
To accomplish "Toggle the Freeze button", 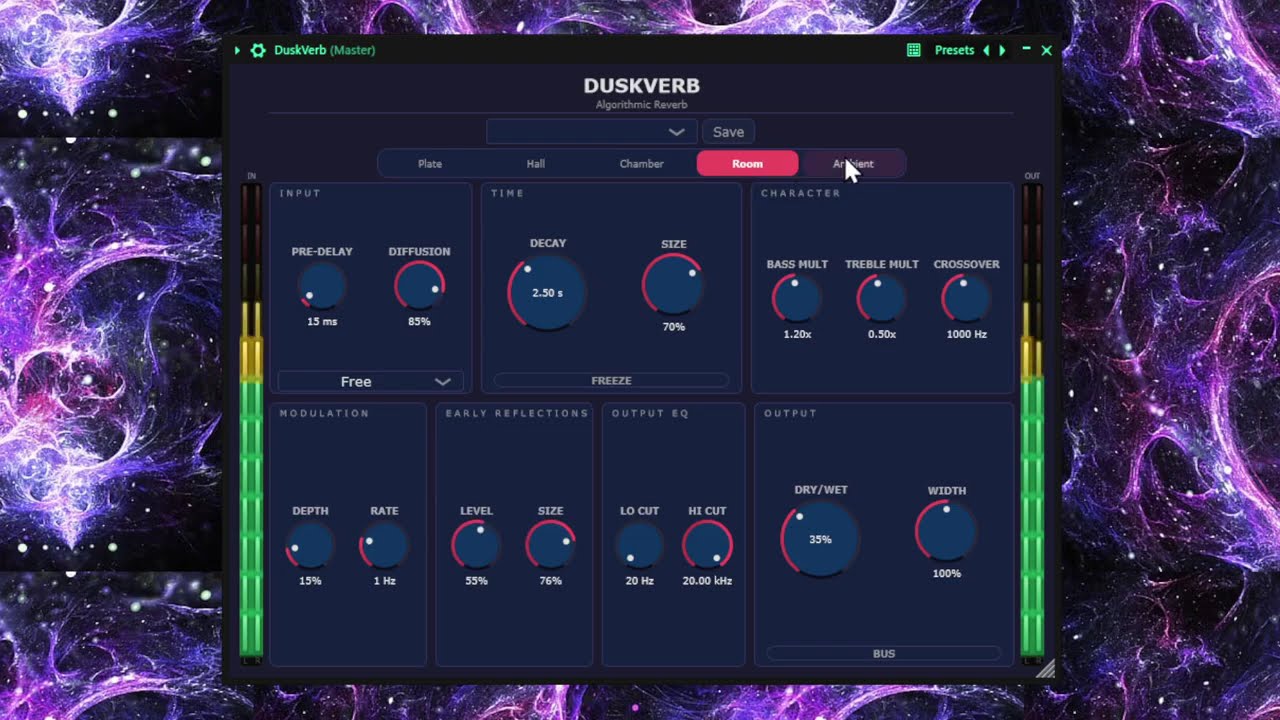I will click(x=611, y=381).
